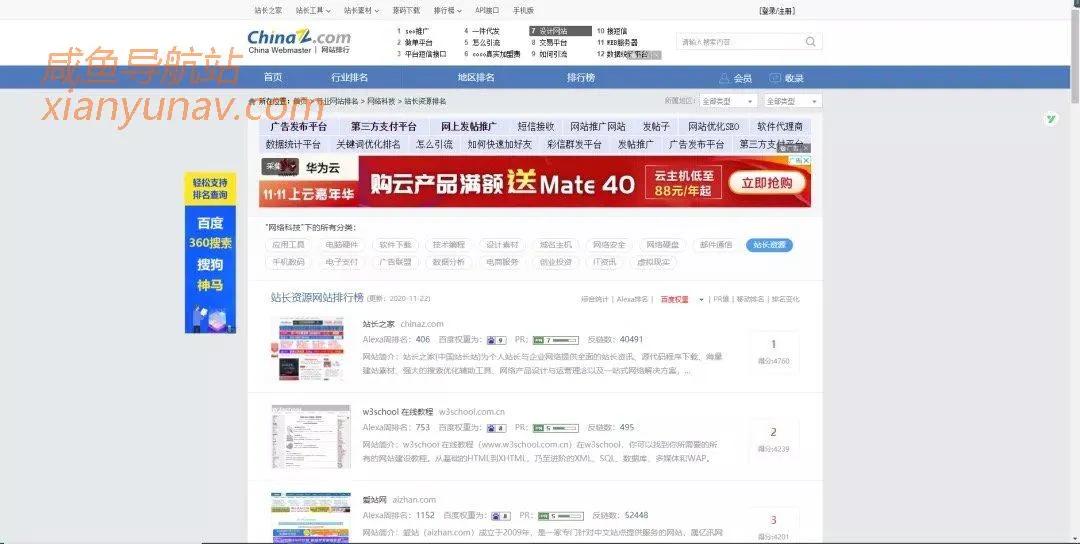Select the 虚拟现实 category
Viewport: 1080px width, 544px height.
[x=654, y=262]
